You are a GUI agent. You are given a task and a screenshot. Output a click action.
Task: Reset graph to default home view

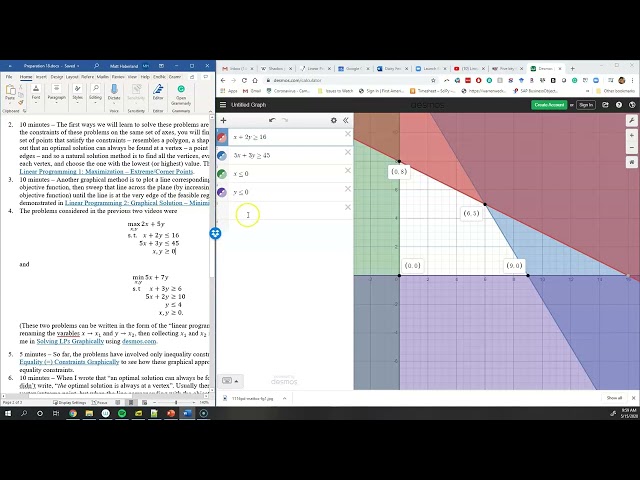(x=631, y=162)
